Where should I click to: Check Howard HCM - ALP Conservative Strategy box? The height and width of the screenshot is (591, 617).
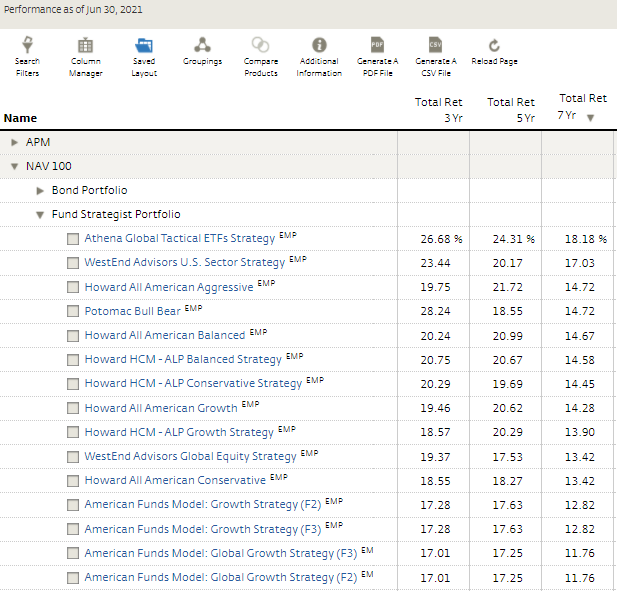(x=73, y=384)
